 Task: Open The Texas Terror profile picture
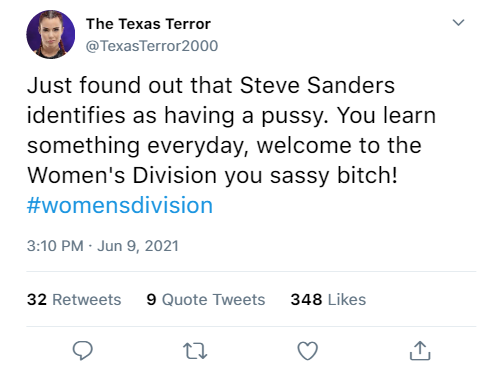tap(51, 34)
